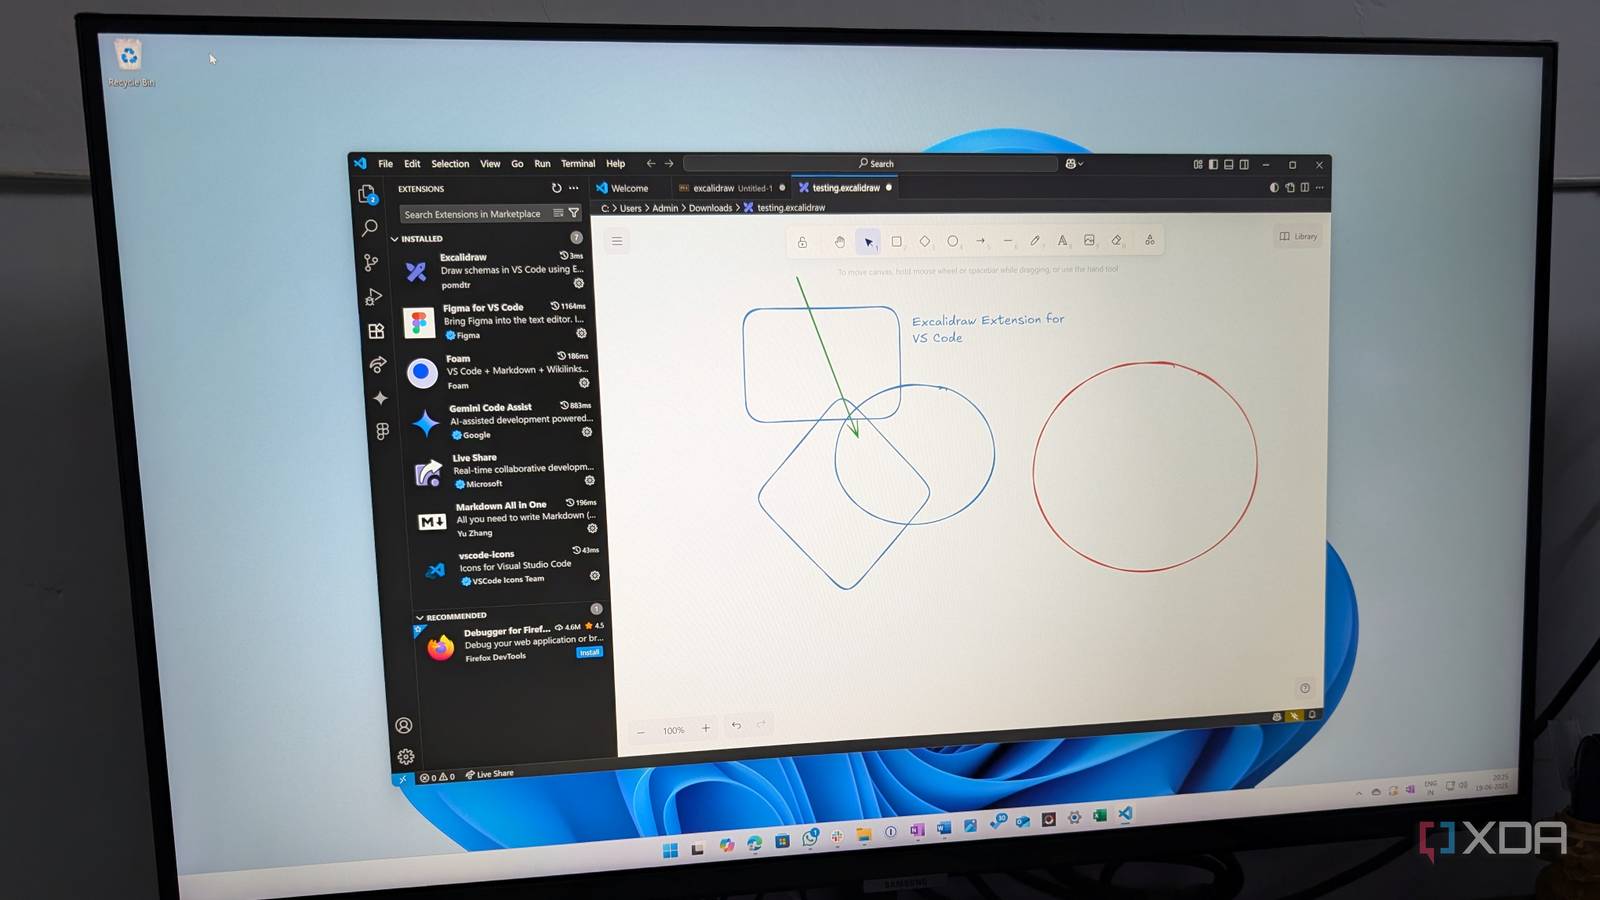
Task: Open the Terminal menu
Action: click(577, 163)
